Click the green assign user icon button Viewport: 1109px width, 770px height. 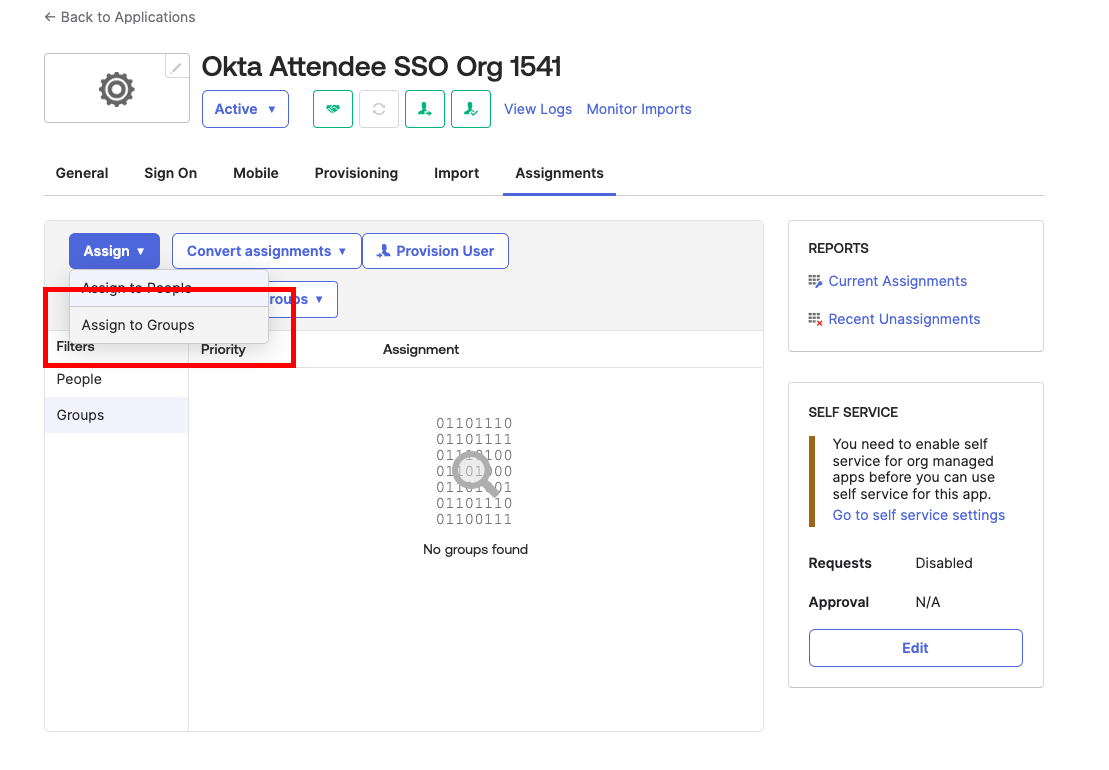[424, 109]
